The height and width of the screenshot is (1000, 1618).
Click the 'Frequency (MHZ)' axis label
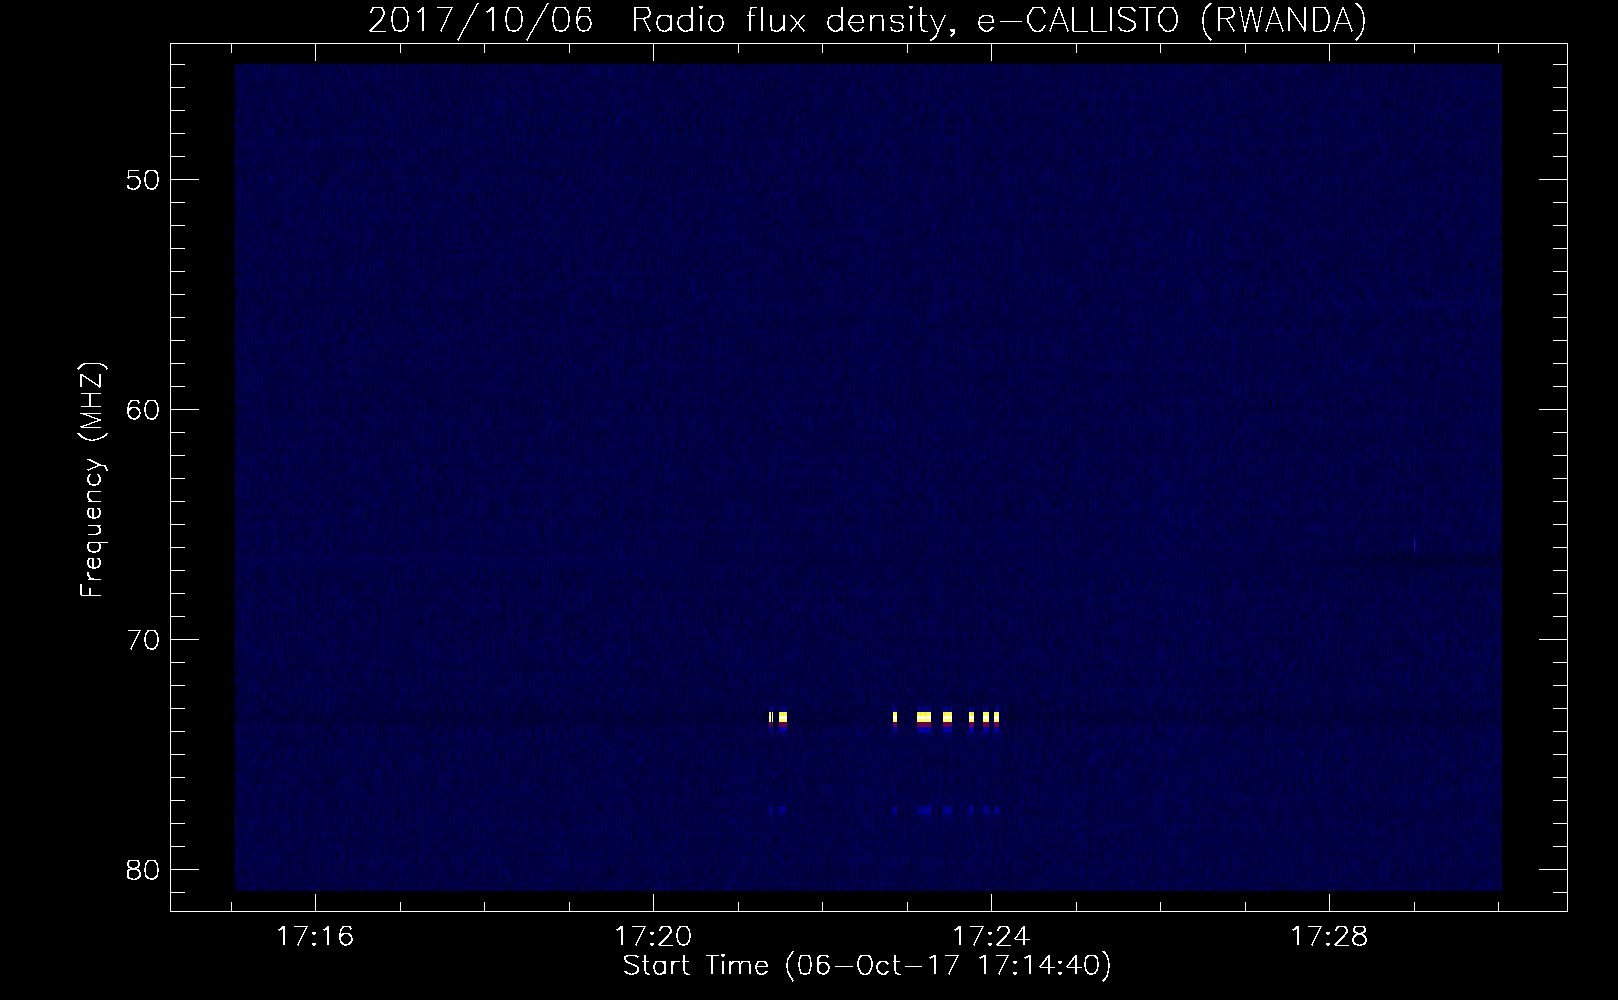click(x=92, y=480)
